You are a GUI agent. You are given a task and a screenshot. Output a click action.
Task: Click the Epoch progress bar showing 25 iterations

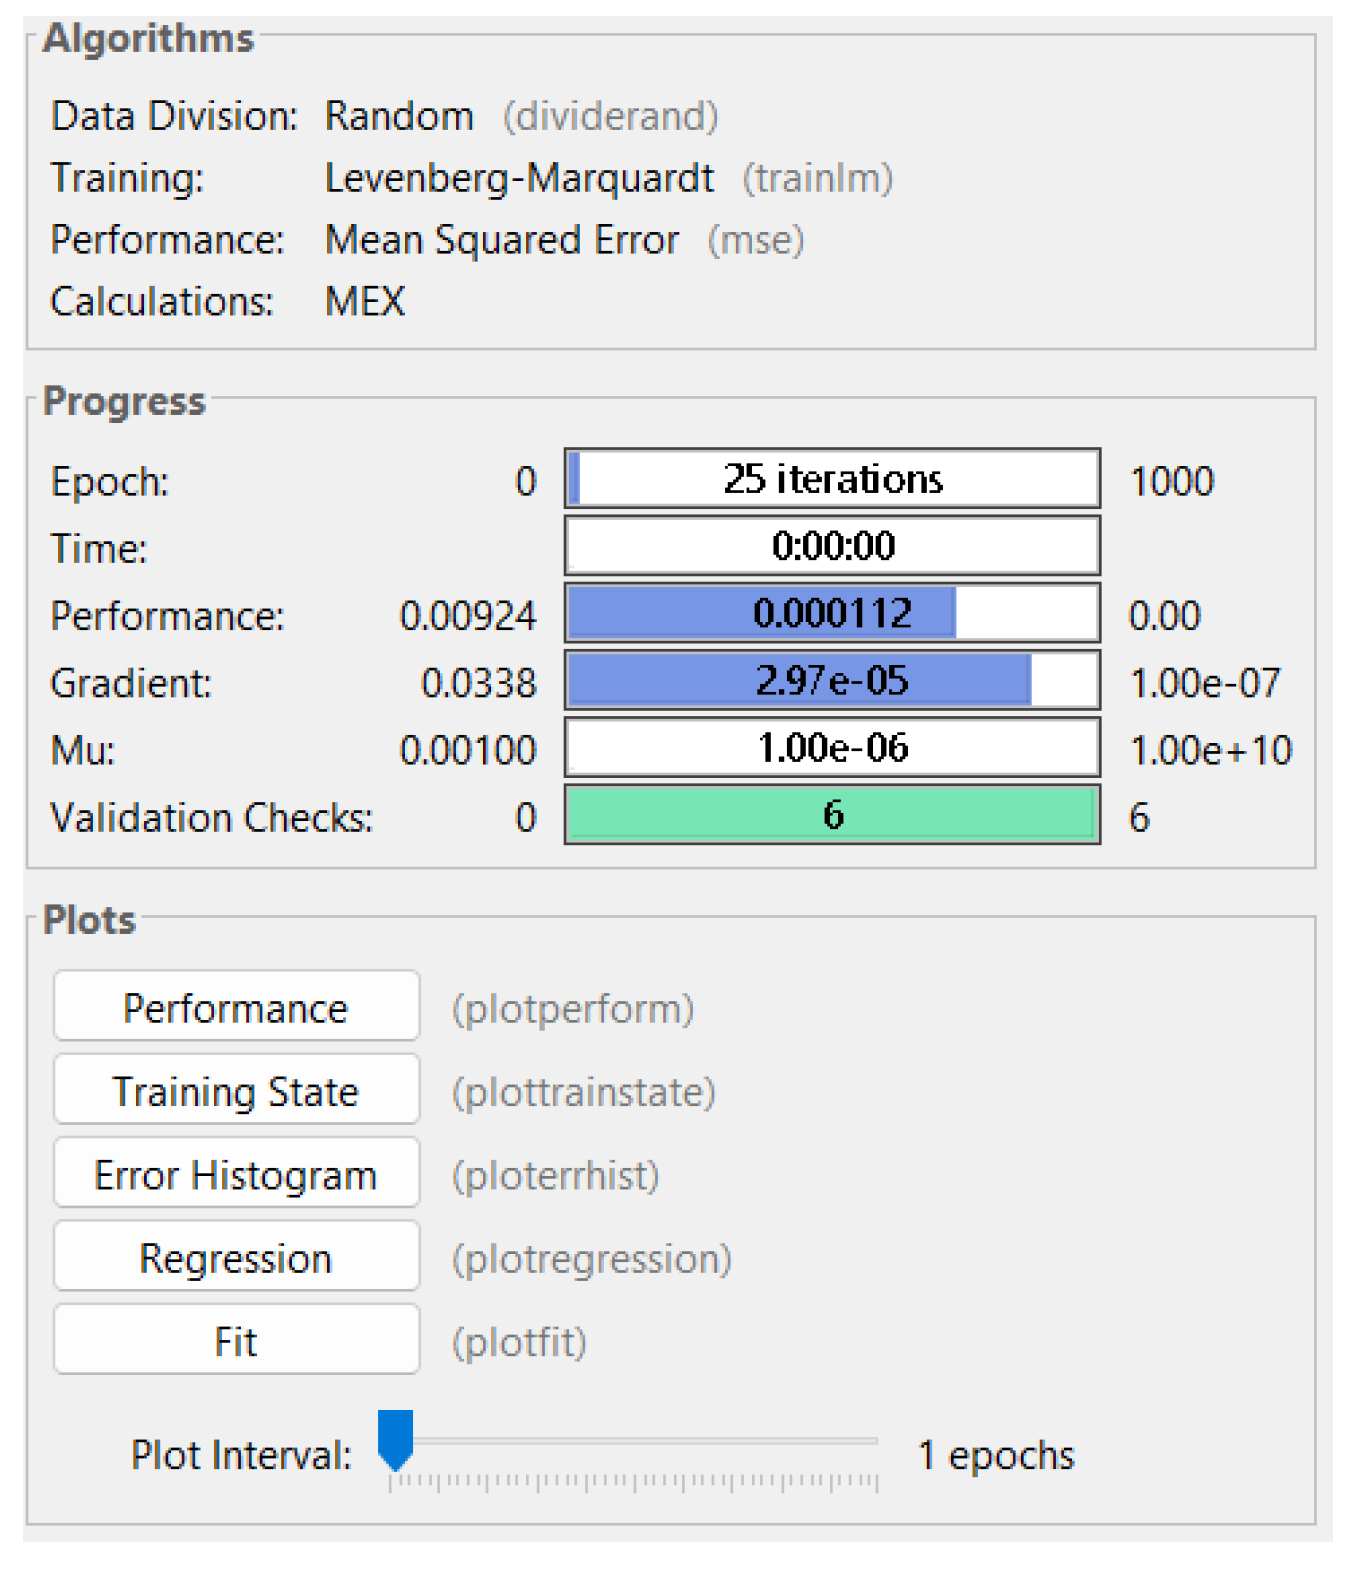832,479
